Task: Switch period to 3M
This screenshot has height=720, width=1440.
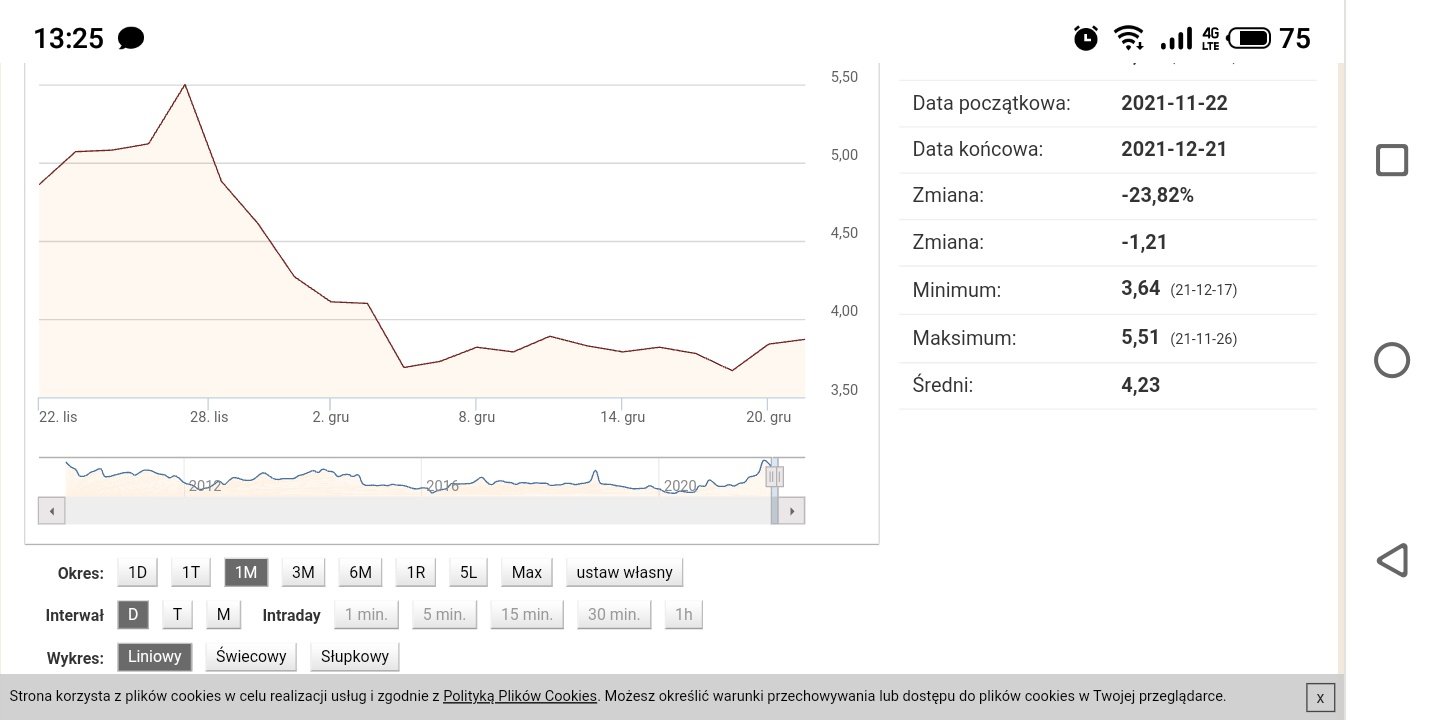Action: click(303, 572)
